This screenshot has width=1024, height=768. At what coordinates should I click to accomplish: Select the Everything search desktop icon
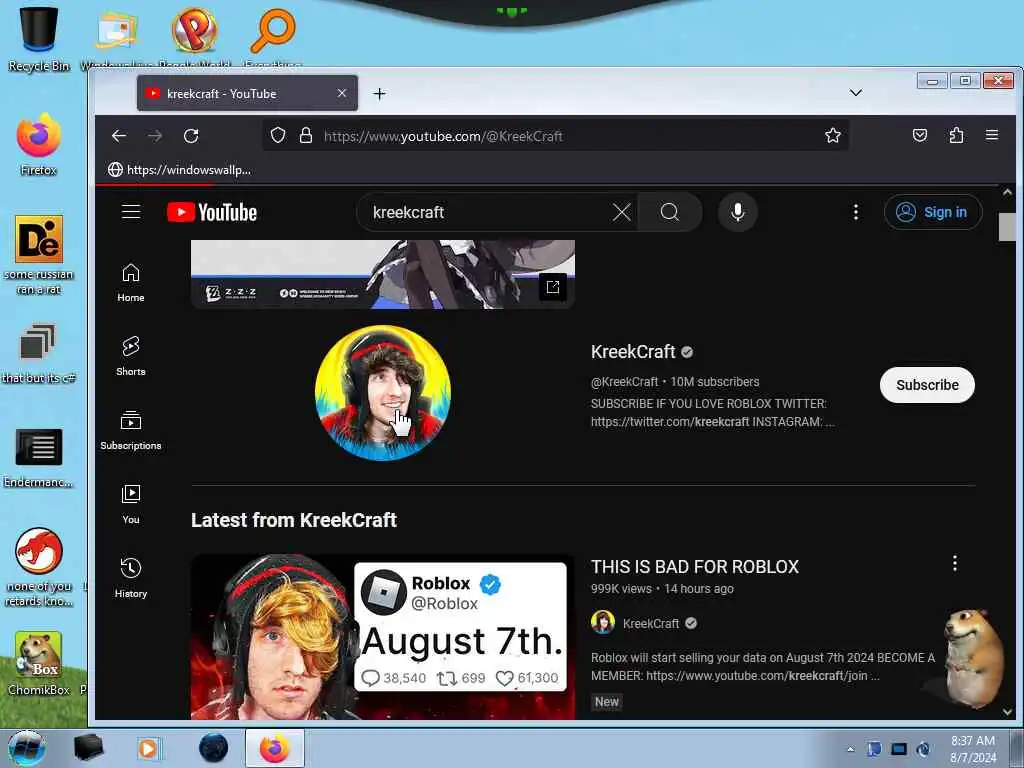pyautogui.click(x=273, y=36)
